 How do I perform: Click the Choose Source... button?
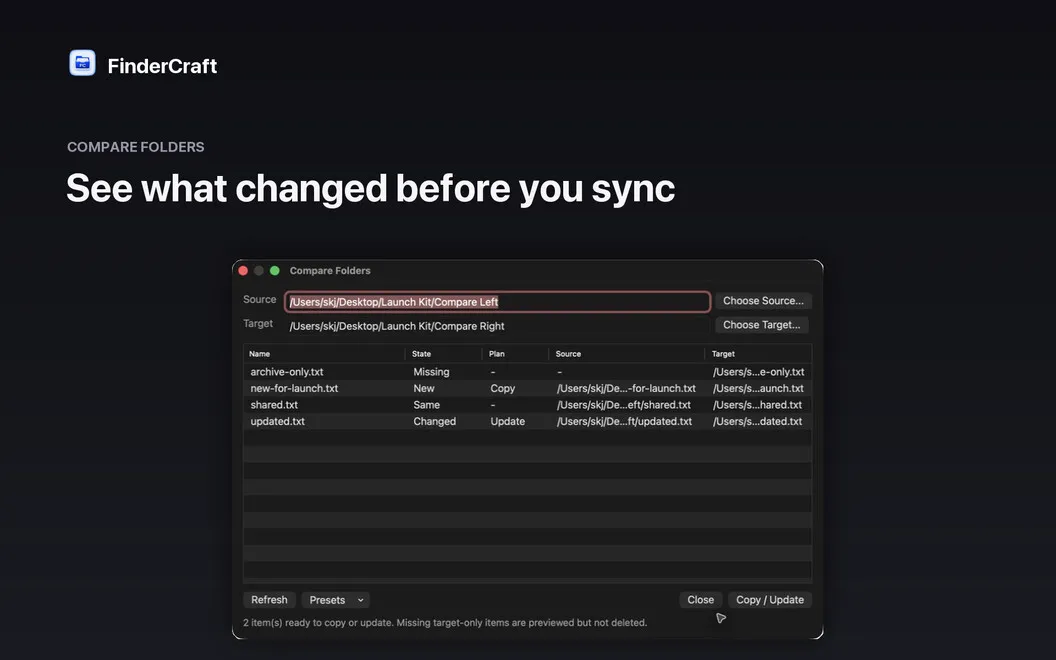(763, 300)
